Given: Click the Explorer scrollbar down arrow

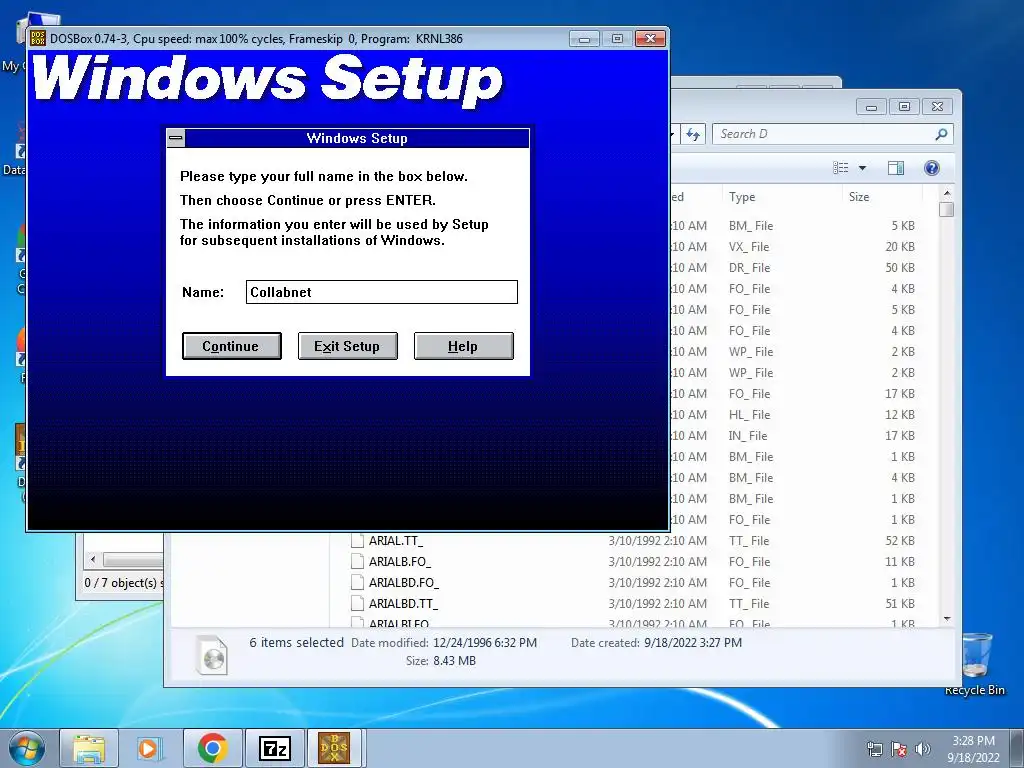Looking at the screenshot, I should coord(947,618).
